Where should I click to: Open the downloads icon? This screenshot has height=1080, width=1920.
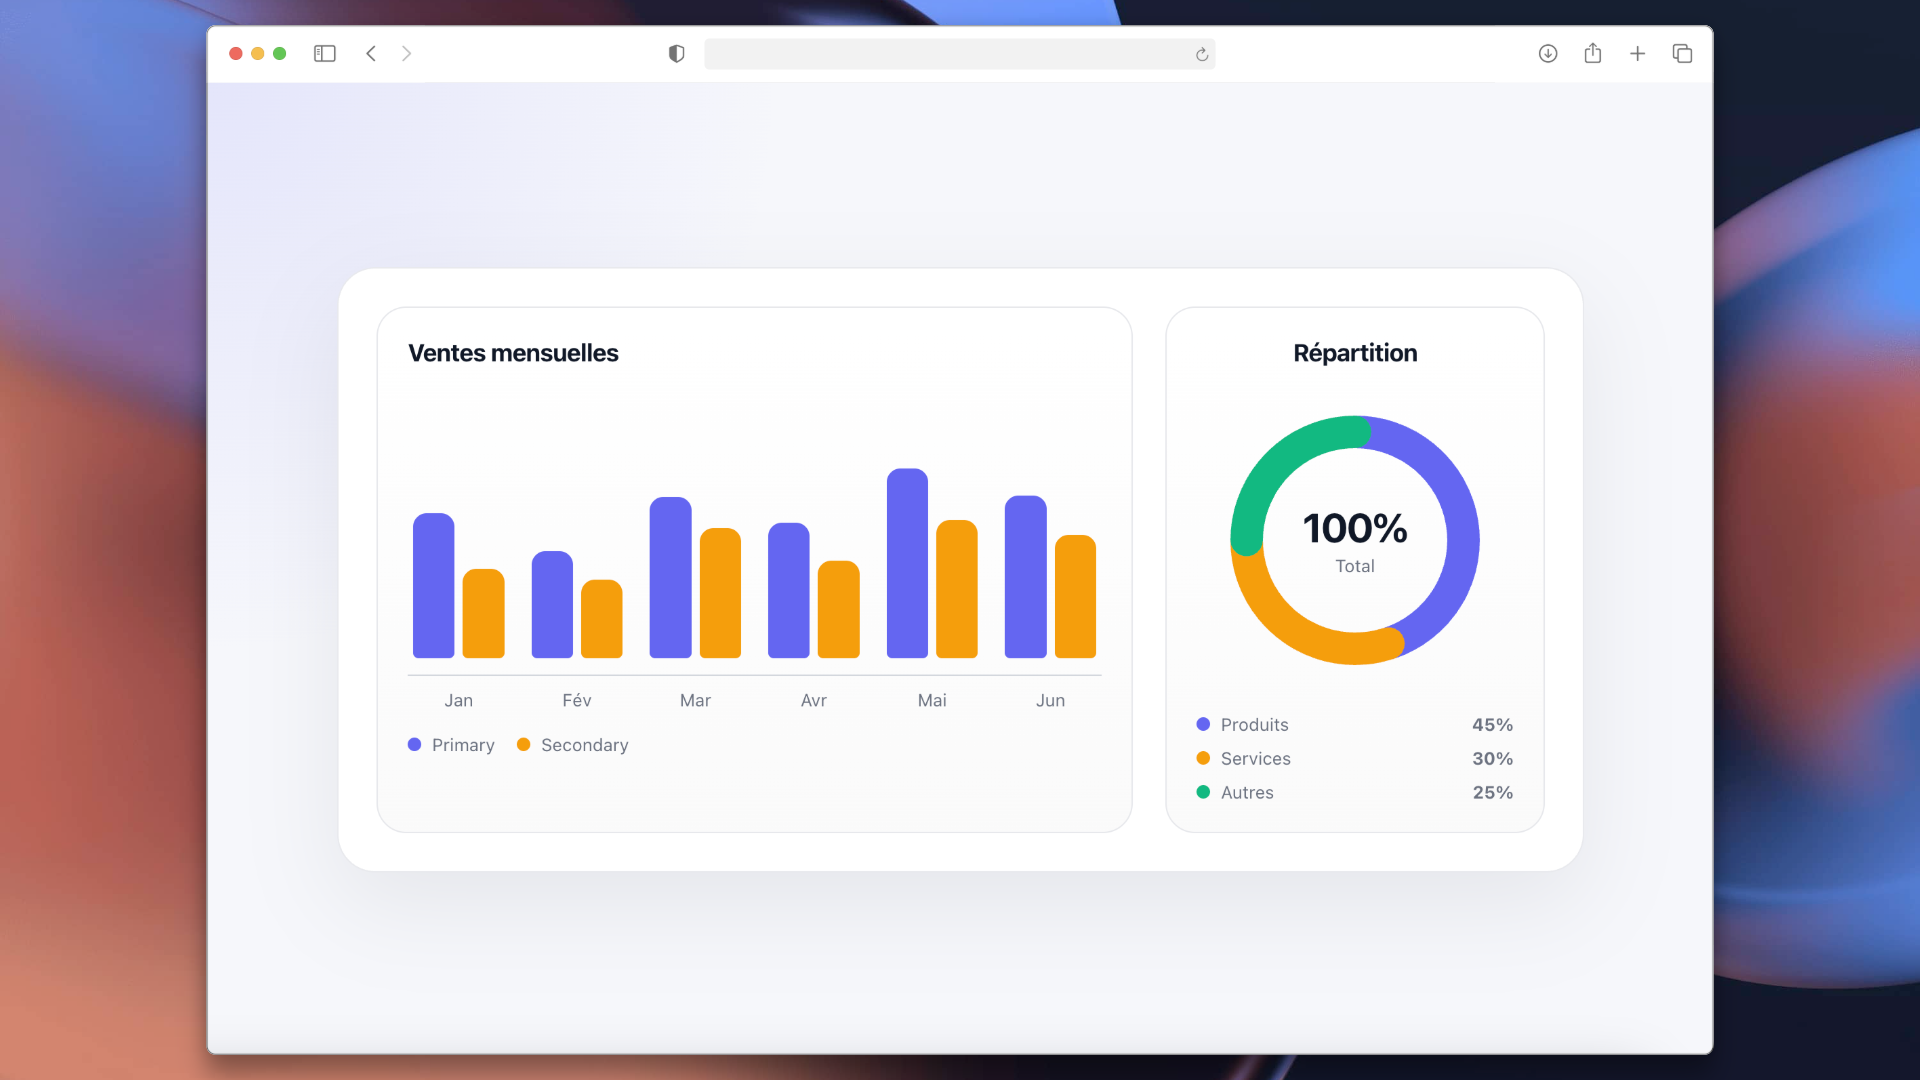pos(1548,54)
